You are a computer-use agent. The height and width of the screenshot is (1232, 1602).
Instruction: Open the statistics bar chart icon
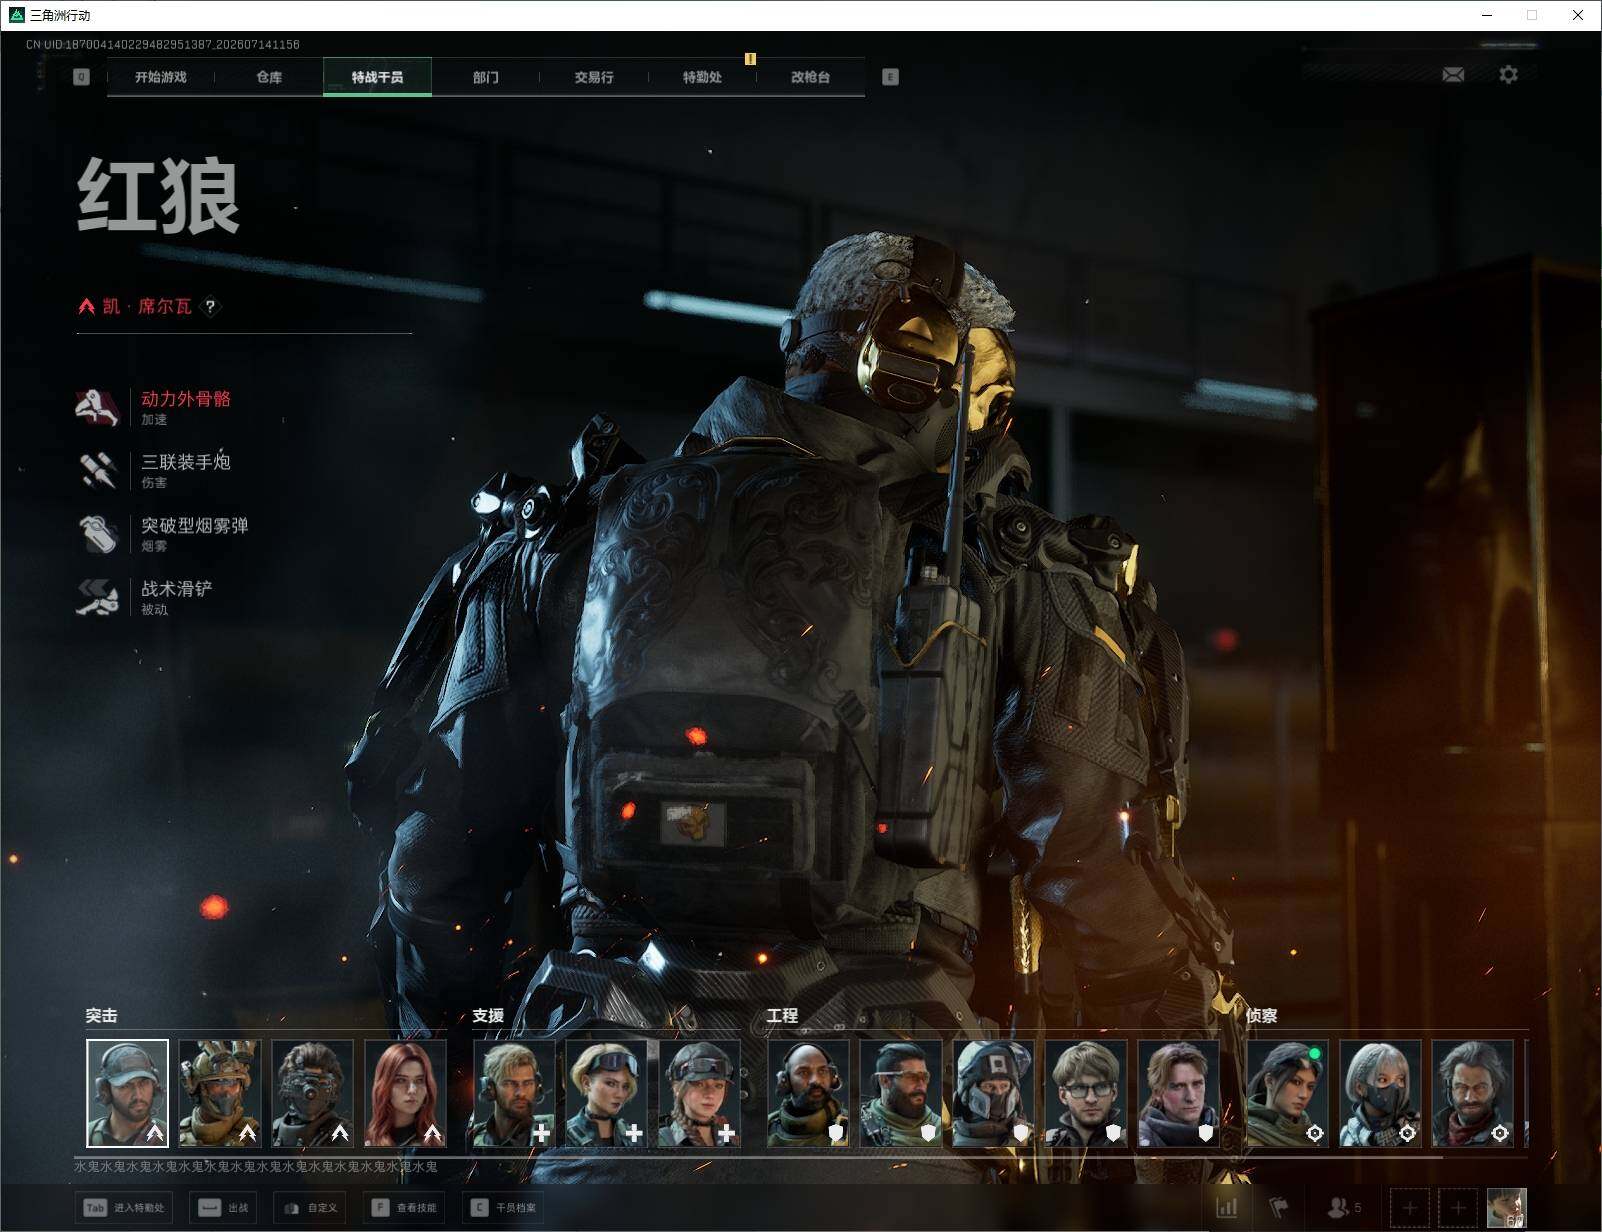pos(1227,1208)
